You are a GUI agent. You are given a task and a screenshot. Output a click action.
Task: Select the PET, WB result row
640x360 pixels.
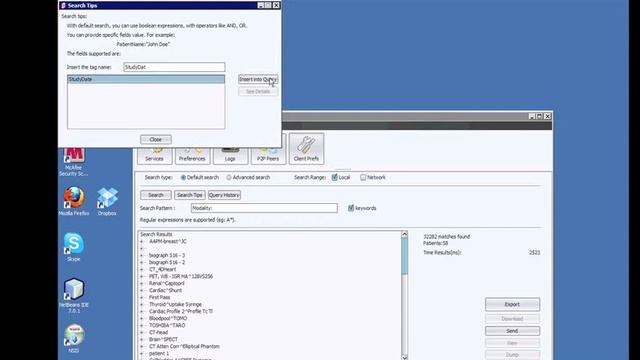click(181, 276)
